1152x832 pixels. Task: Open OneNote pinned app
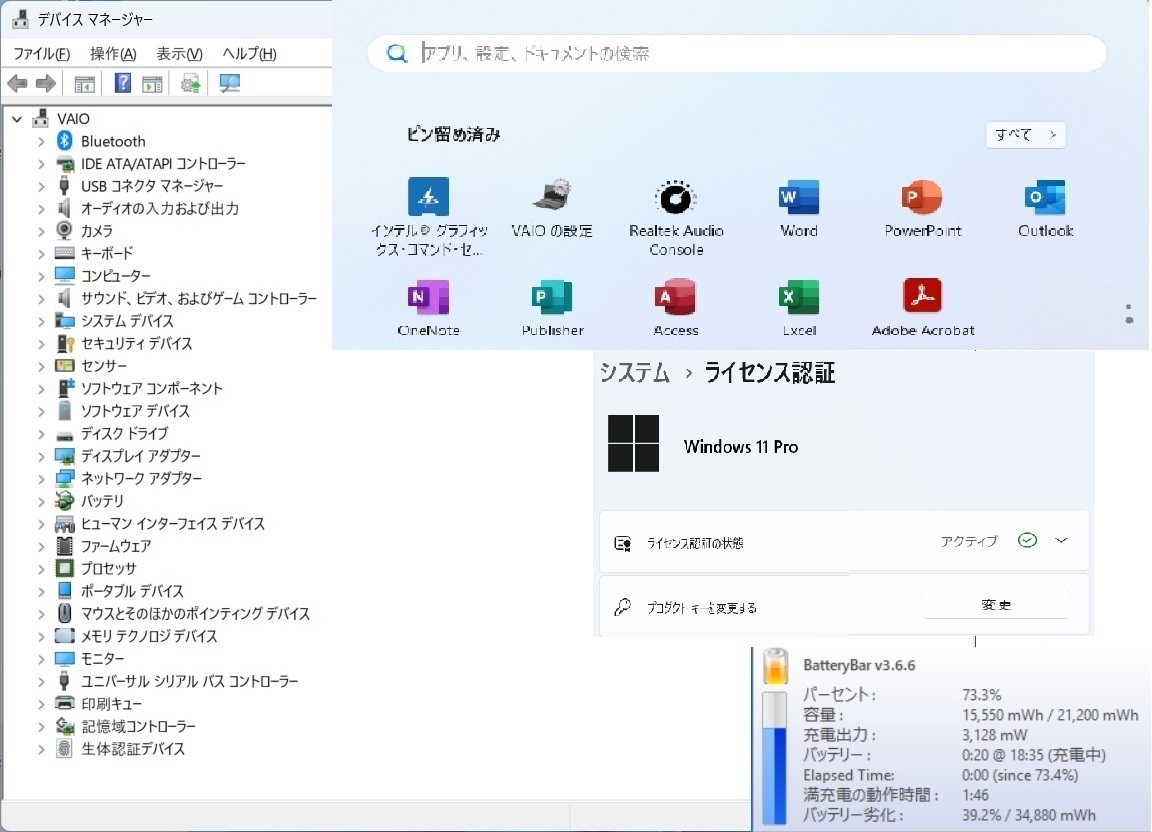click(x=428, y=297)
